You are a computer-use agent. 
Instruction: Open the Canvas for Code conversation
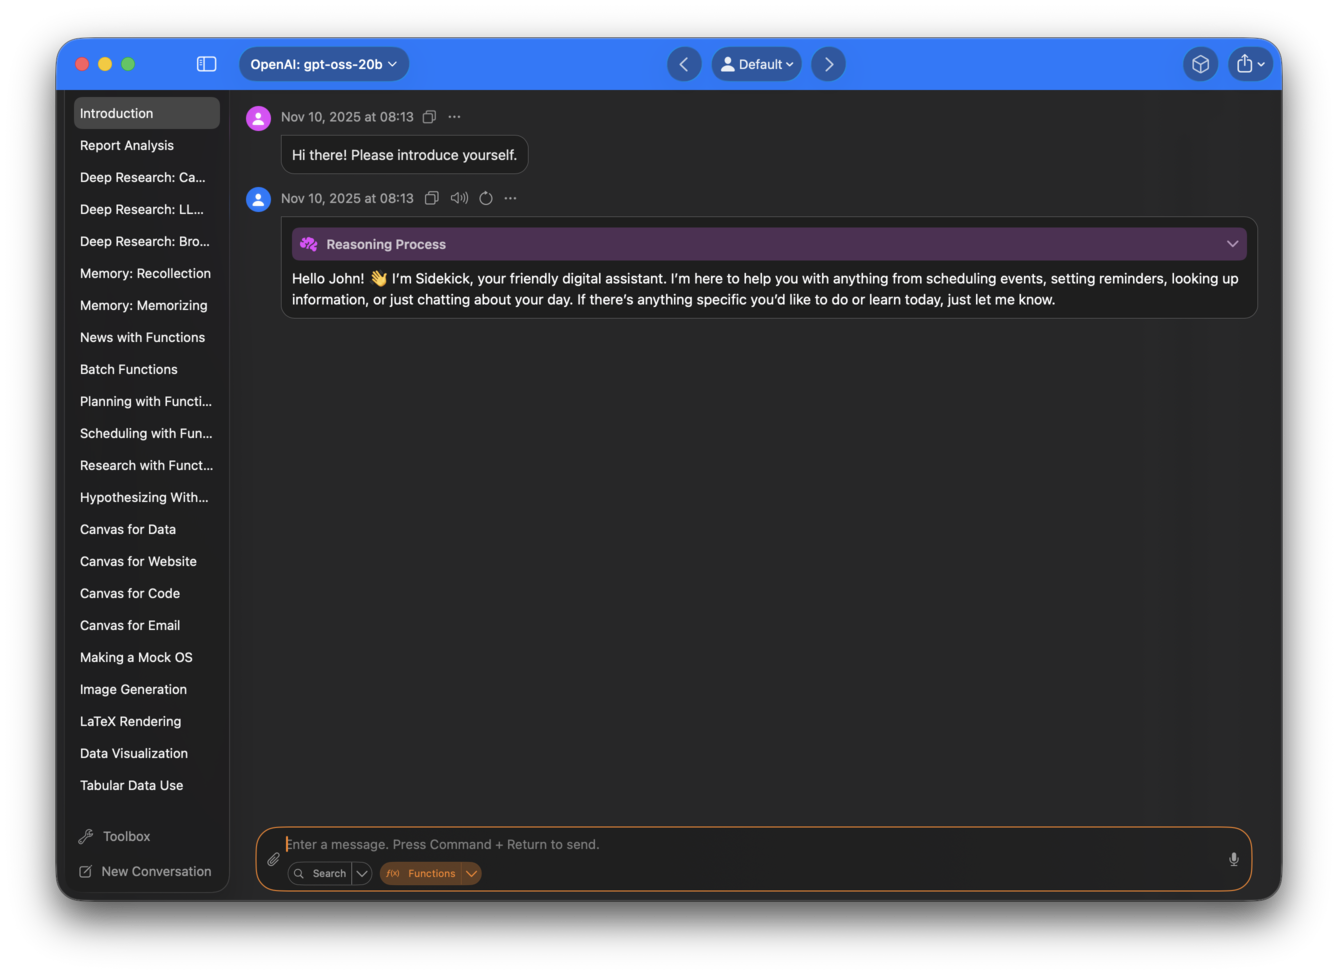[130, 593]
